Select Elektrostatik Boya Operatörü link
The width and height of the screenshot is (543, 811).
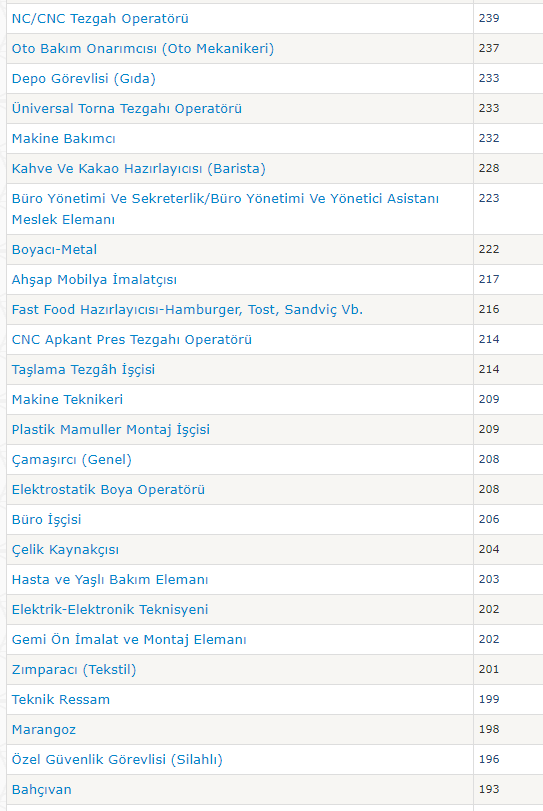[108, 490]
